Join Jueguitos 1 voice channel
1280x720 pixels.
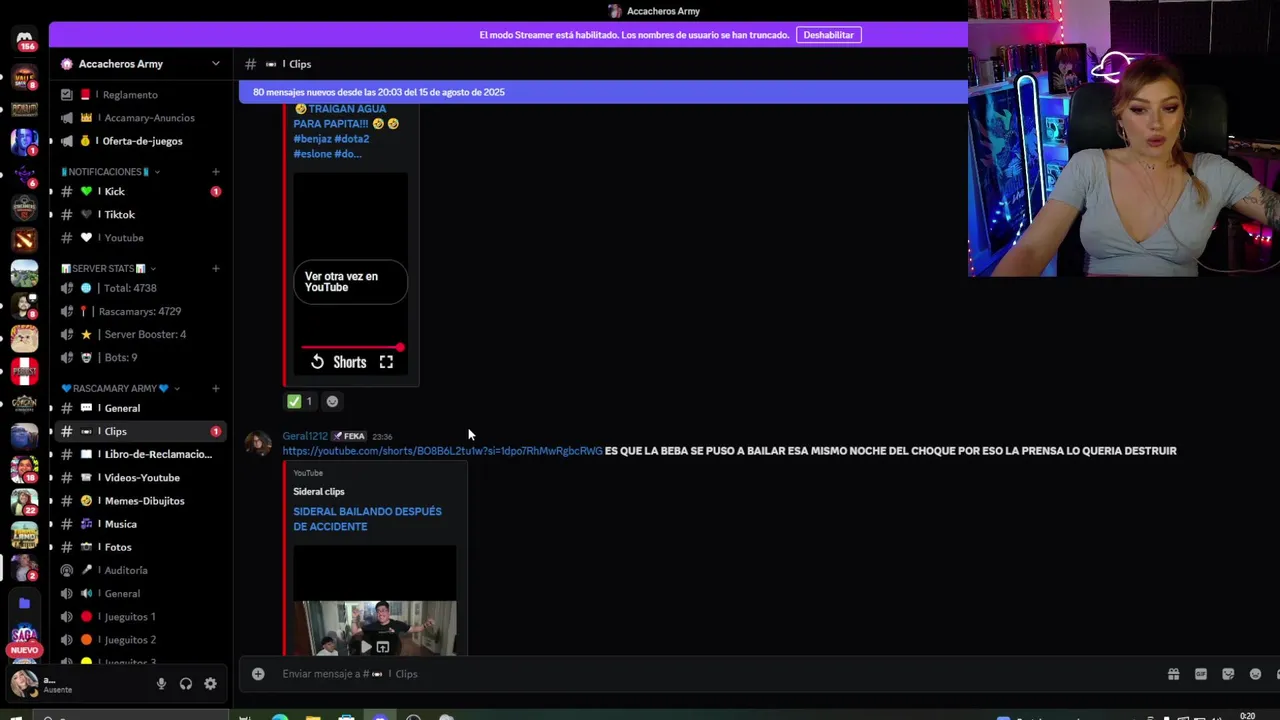pos(141,617)
